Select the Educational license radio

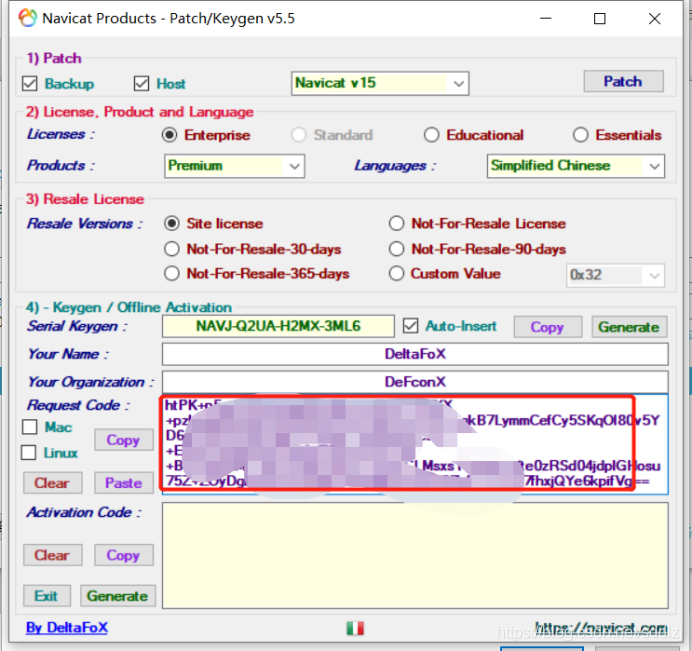click(x=431, y=135)
